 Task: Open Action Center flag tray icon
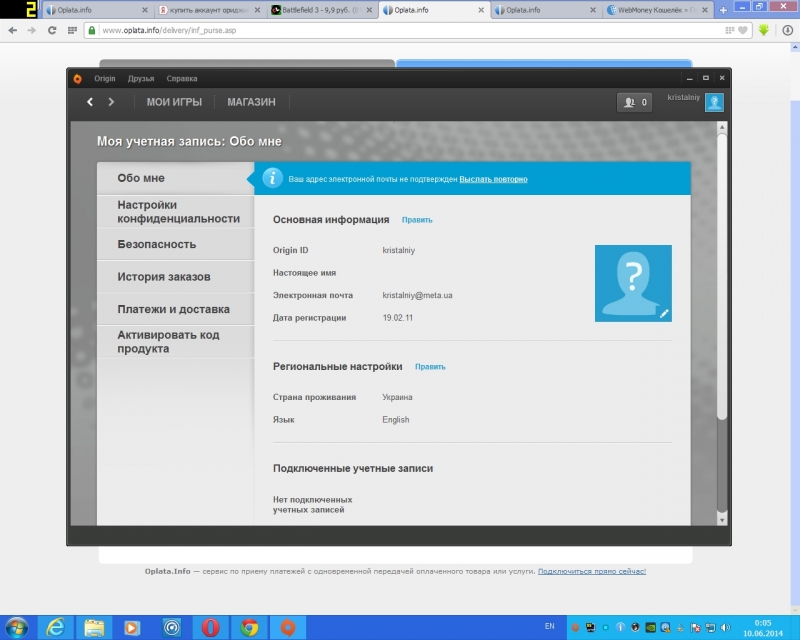point(695,628)
